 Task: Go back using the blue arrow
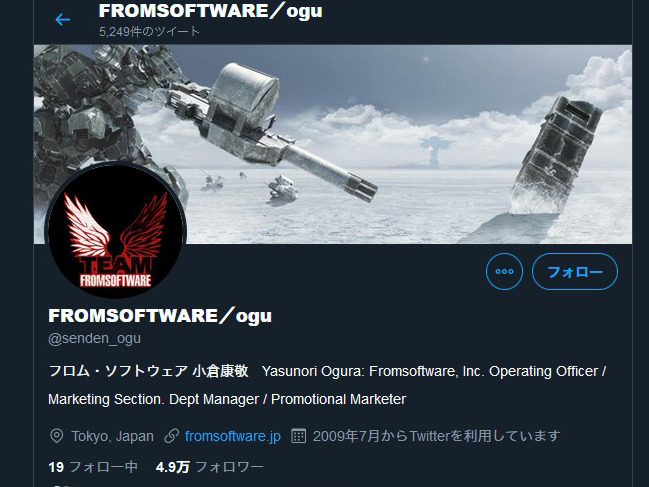(x=63, y=19)
